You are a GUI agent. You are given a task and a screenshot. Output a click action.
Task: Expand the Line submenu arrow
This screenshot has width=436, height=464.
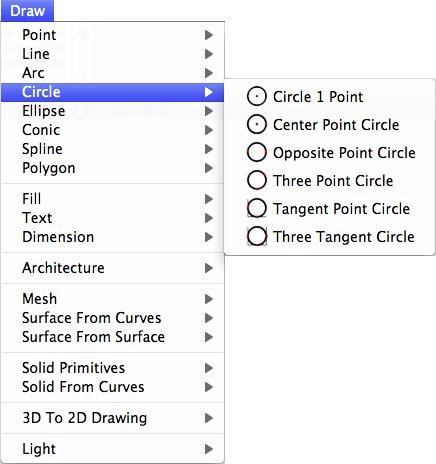(209, 54)
